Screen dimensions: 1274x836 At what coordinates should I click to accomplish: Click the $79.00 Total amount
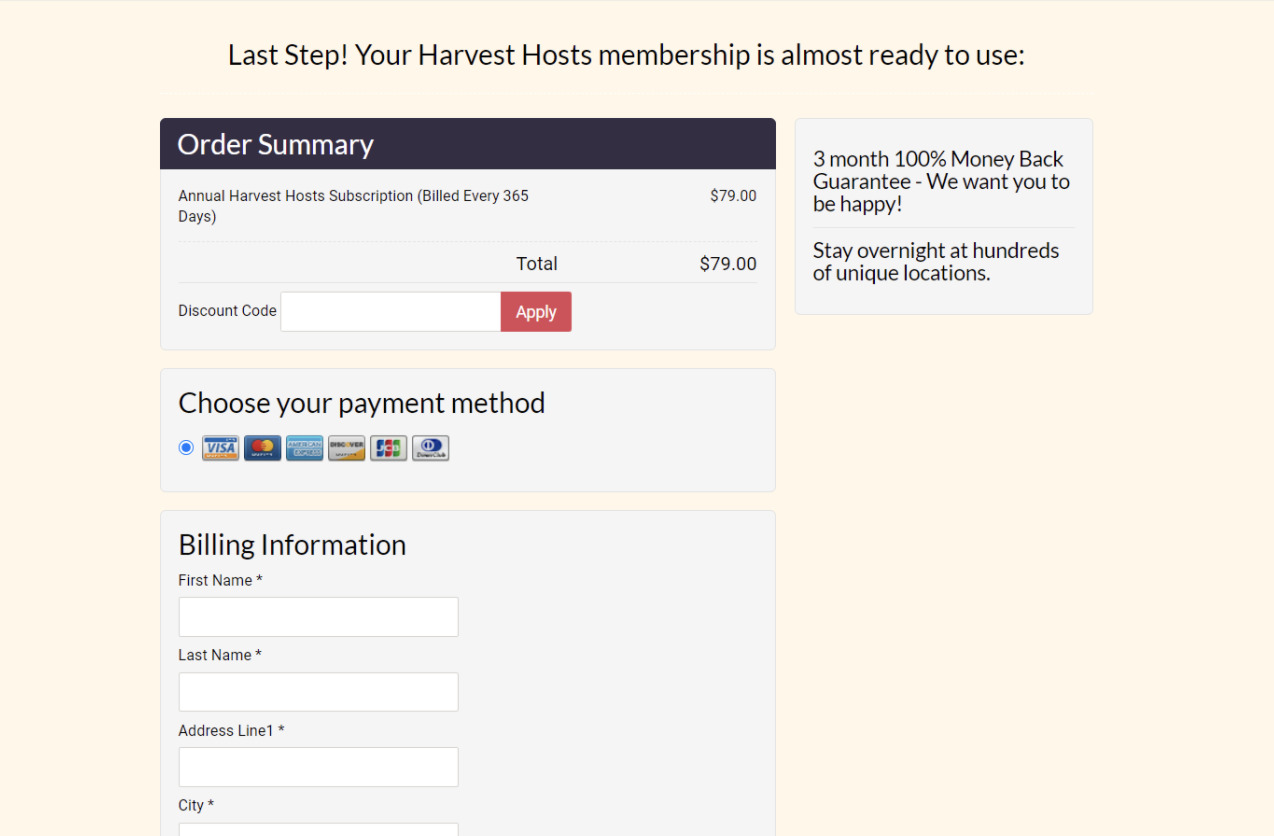pyautogui.click(x=728, y=264)
